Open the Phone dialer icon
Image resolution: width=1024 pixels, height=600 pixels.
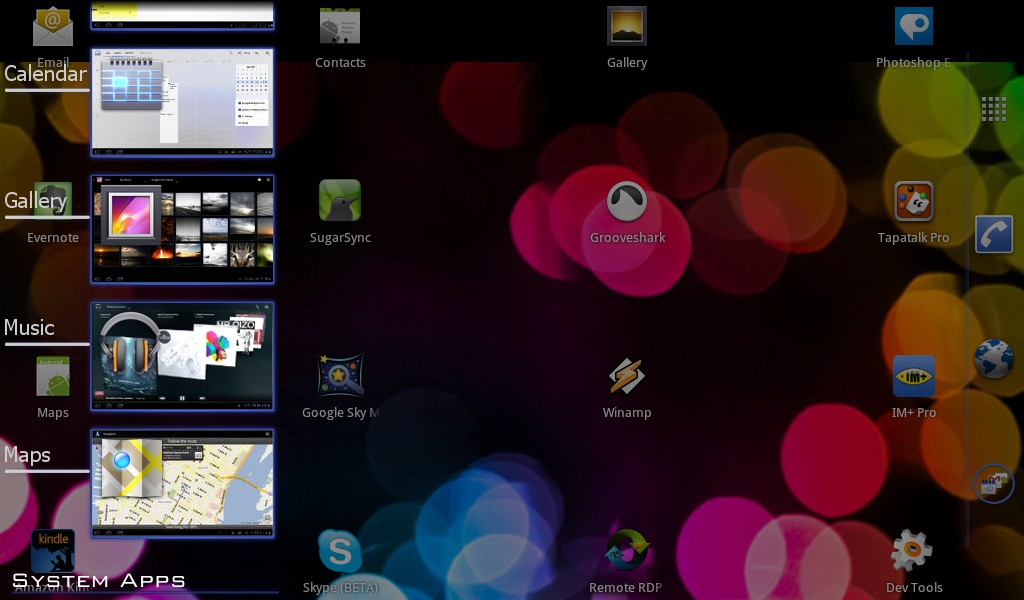(994, 234)
